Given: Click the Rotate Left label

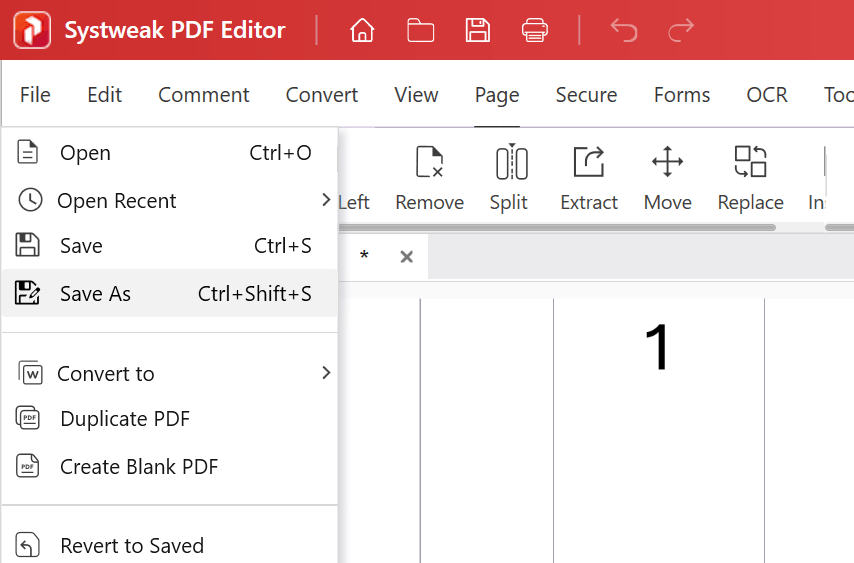Looking at the screenshot, I should [x=354, y=202].
